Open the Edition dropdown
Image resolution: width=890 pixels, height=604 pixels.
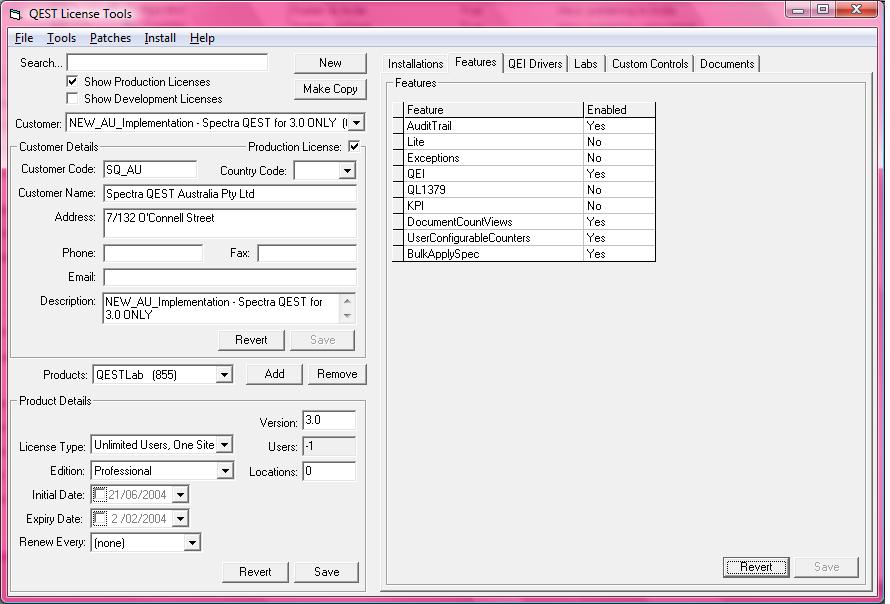[x=224, y=471]
